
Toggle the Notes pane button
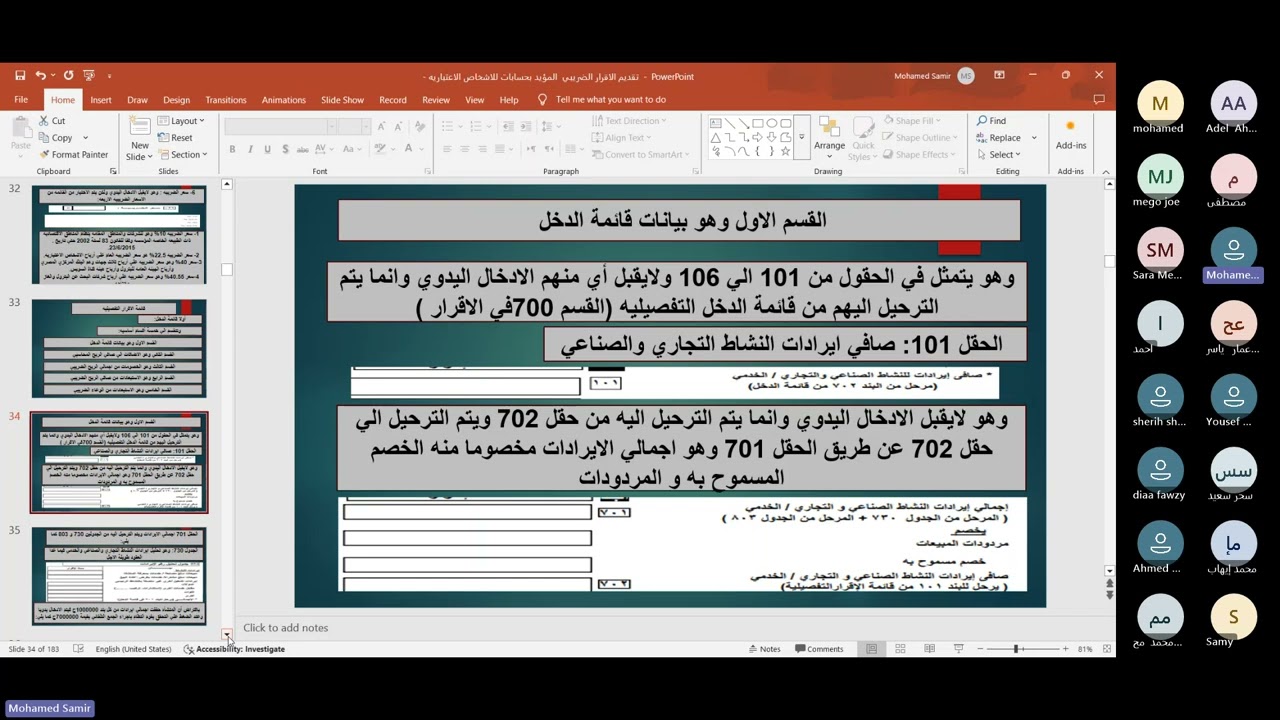click(x=764, y=649)
